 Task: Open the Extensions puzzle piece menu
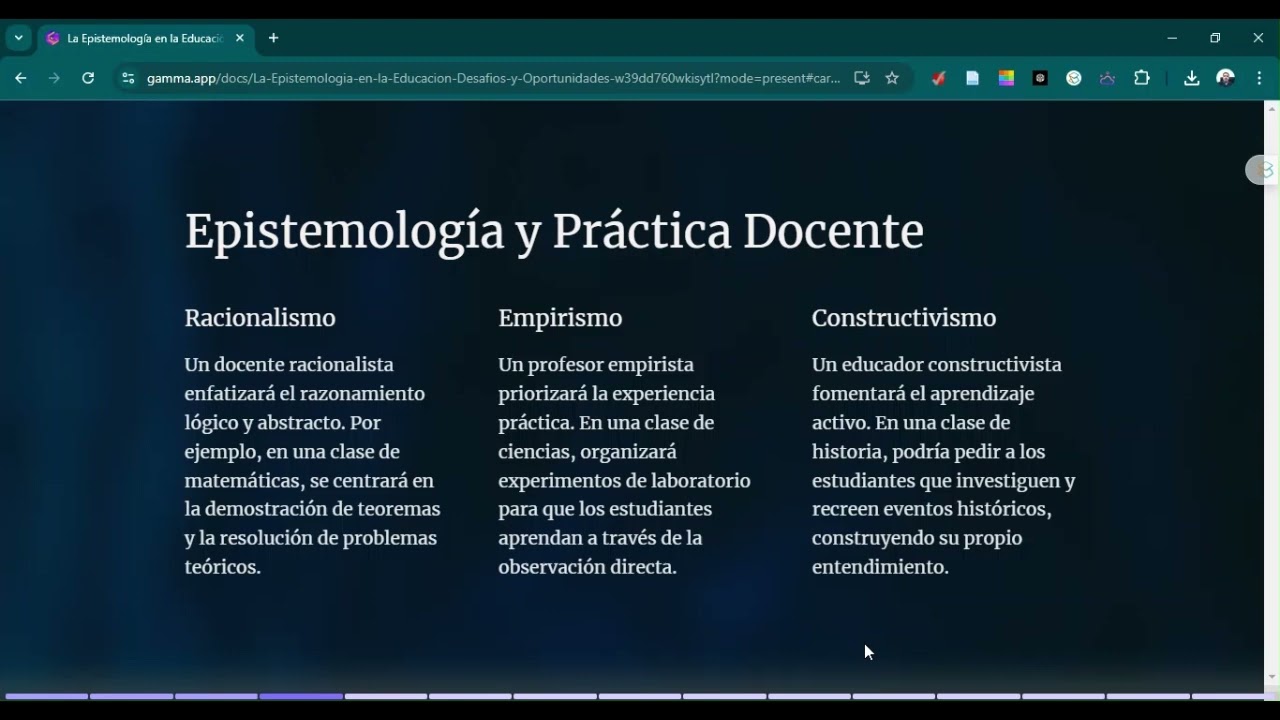[x=1142, y=78]
